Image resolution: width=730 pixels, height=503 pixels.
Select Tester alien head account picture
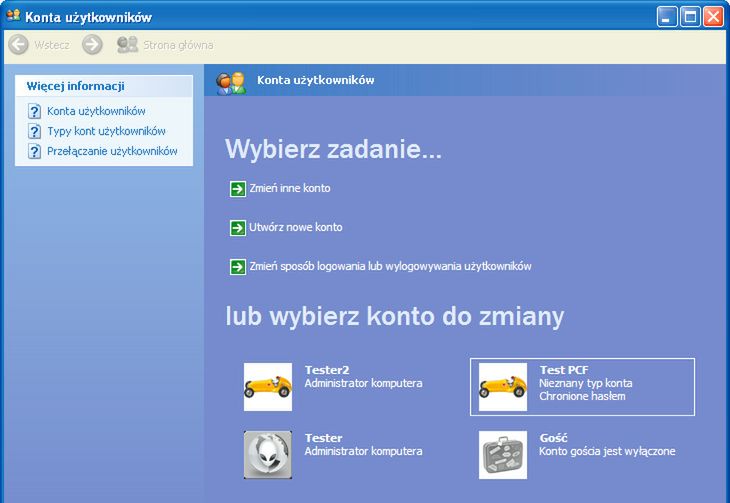(x=268, y=455)
